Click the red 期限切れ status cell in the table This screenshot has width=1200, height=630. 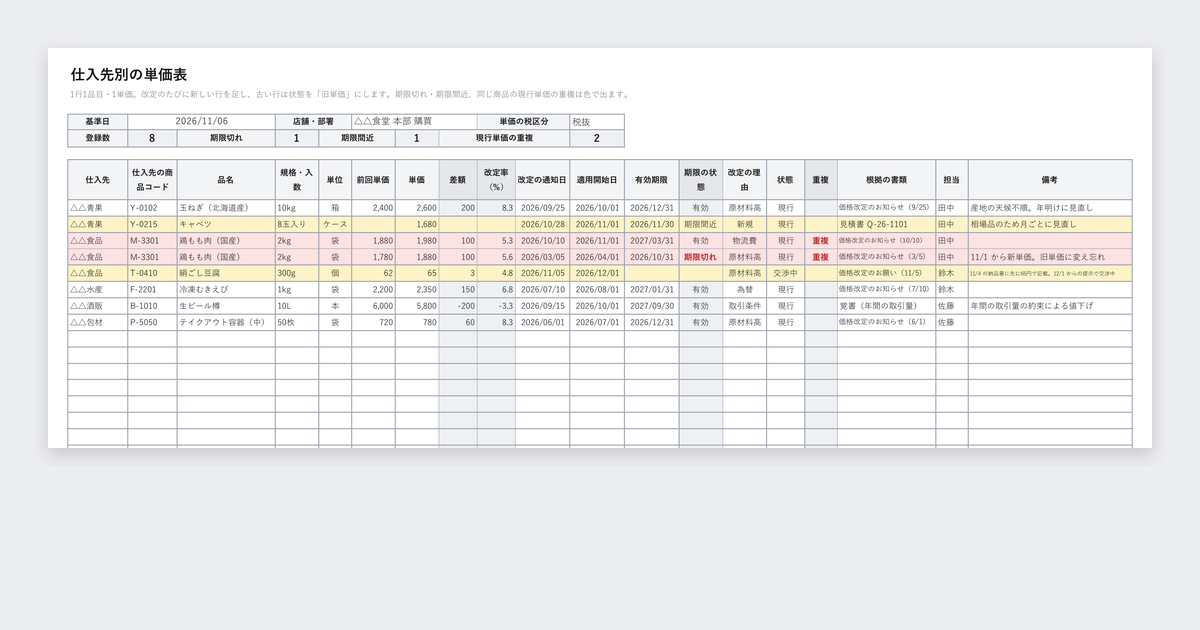point(700,257)
